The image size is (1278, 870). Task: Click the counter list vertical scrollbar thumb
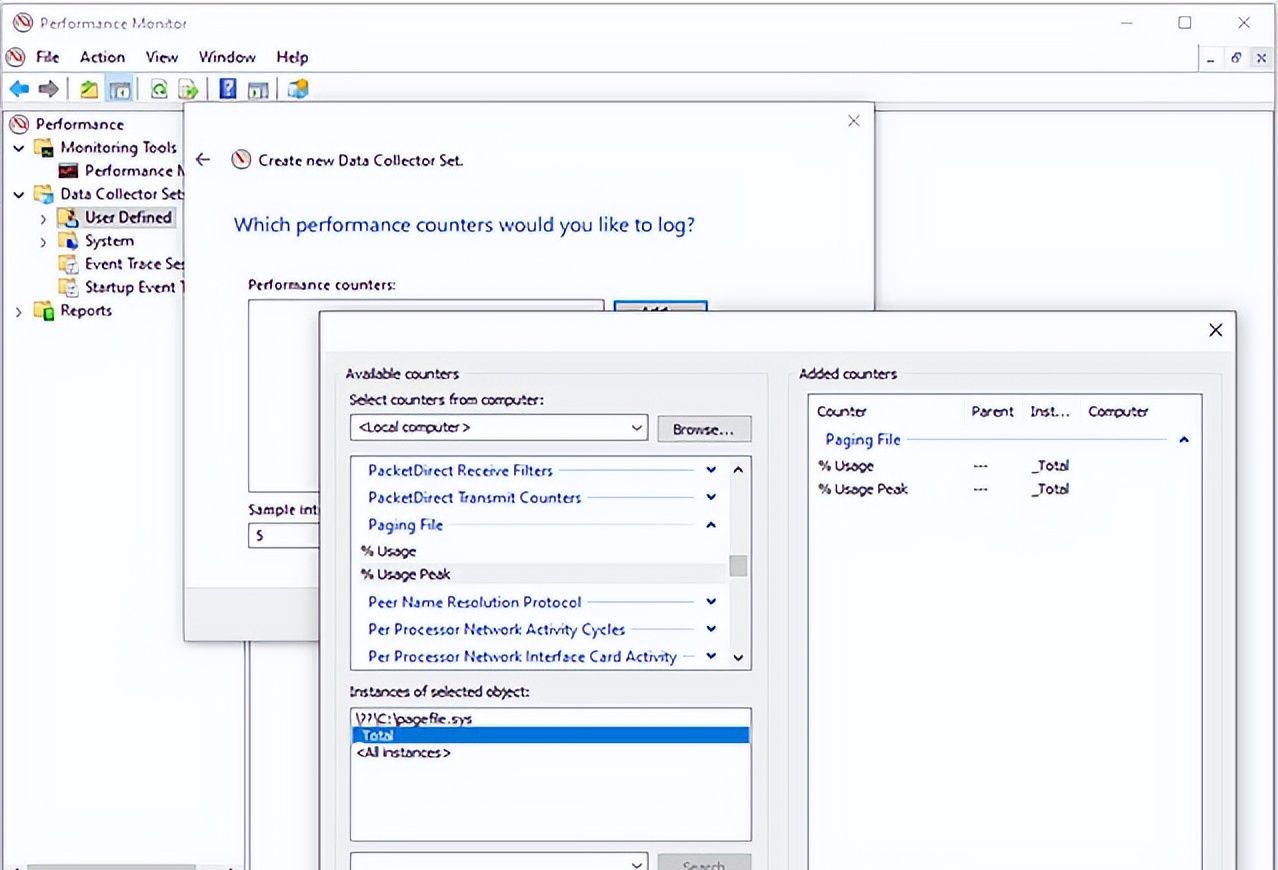coord(738,566)
